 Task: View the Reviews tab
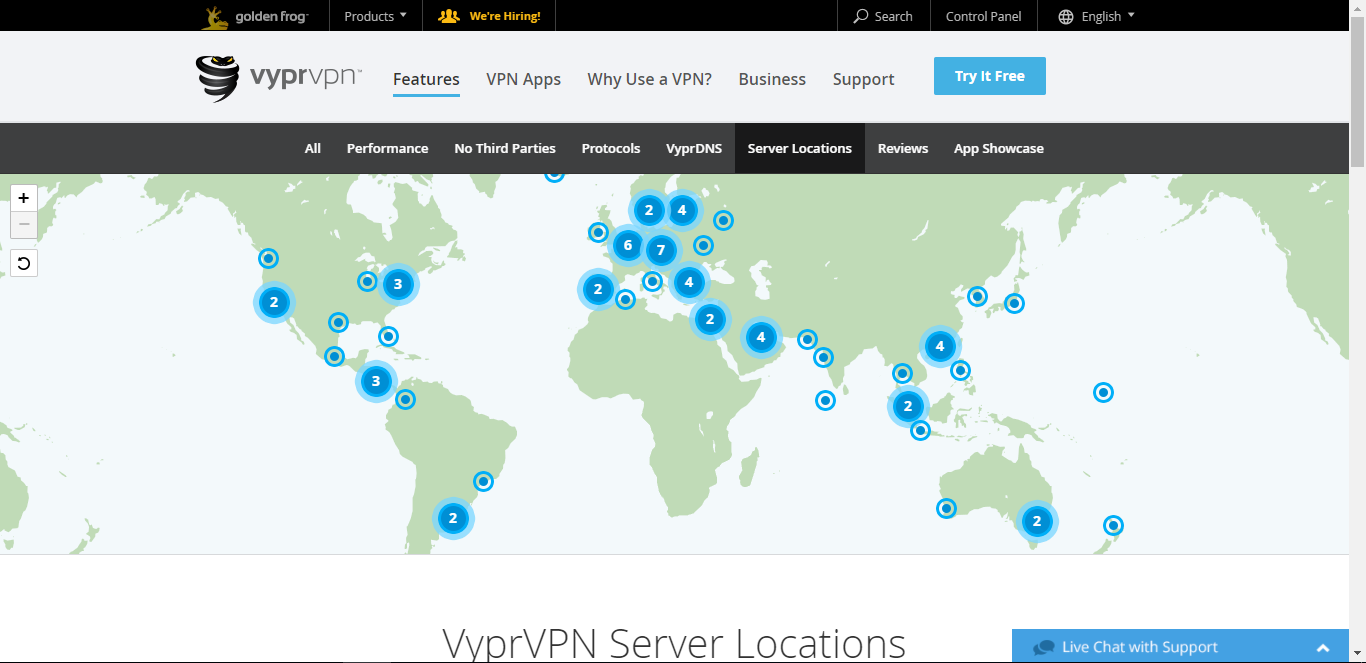click(x=903, y=148)
